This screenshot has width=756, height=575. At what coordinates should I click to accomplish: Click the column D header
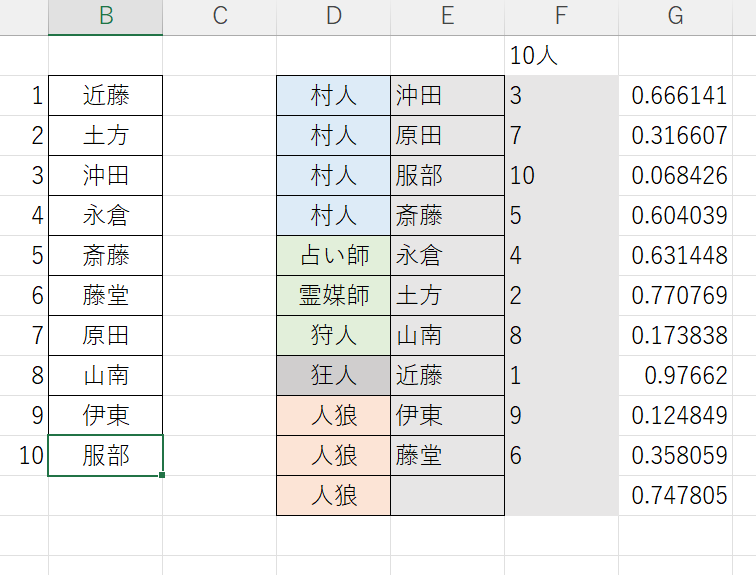pos(333,16)
